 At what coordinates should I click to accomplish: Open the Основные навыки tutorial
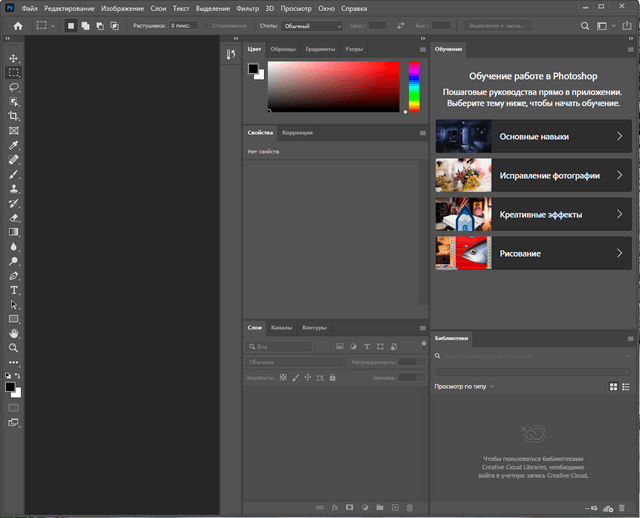[x=533, y=136]
